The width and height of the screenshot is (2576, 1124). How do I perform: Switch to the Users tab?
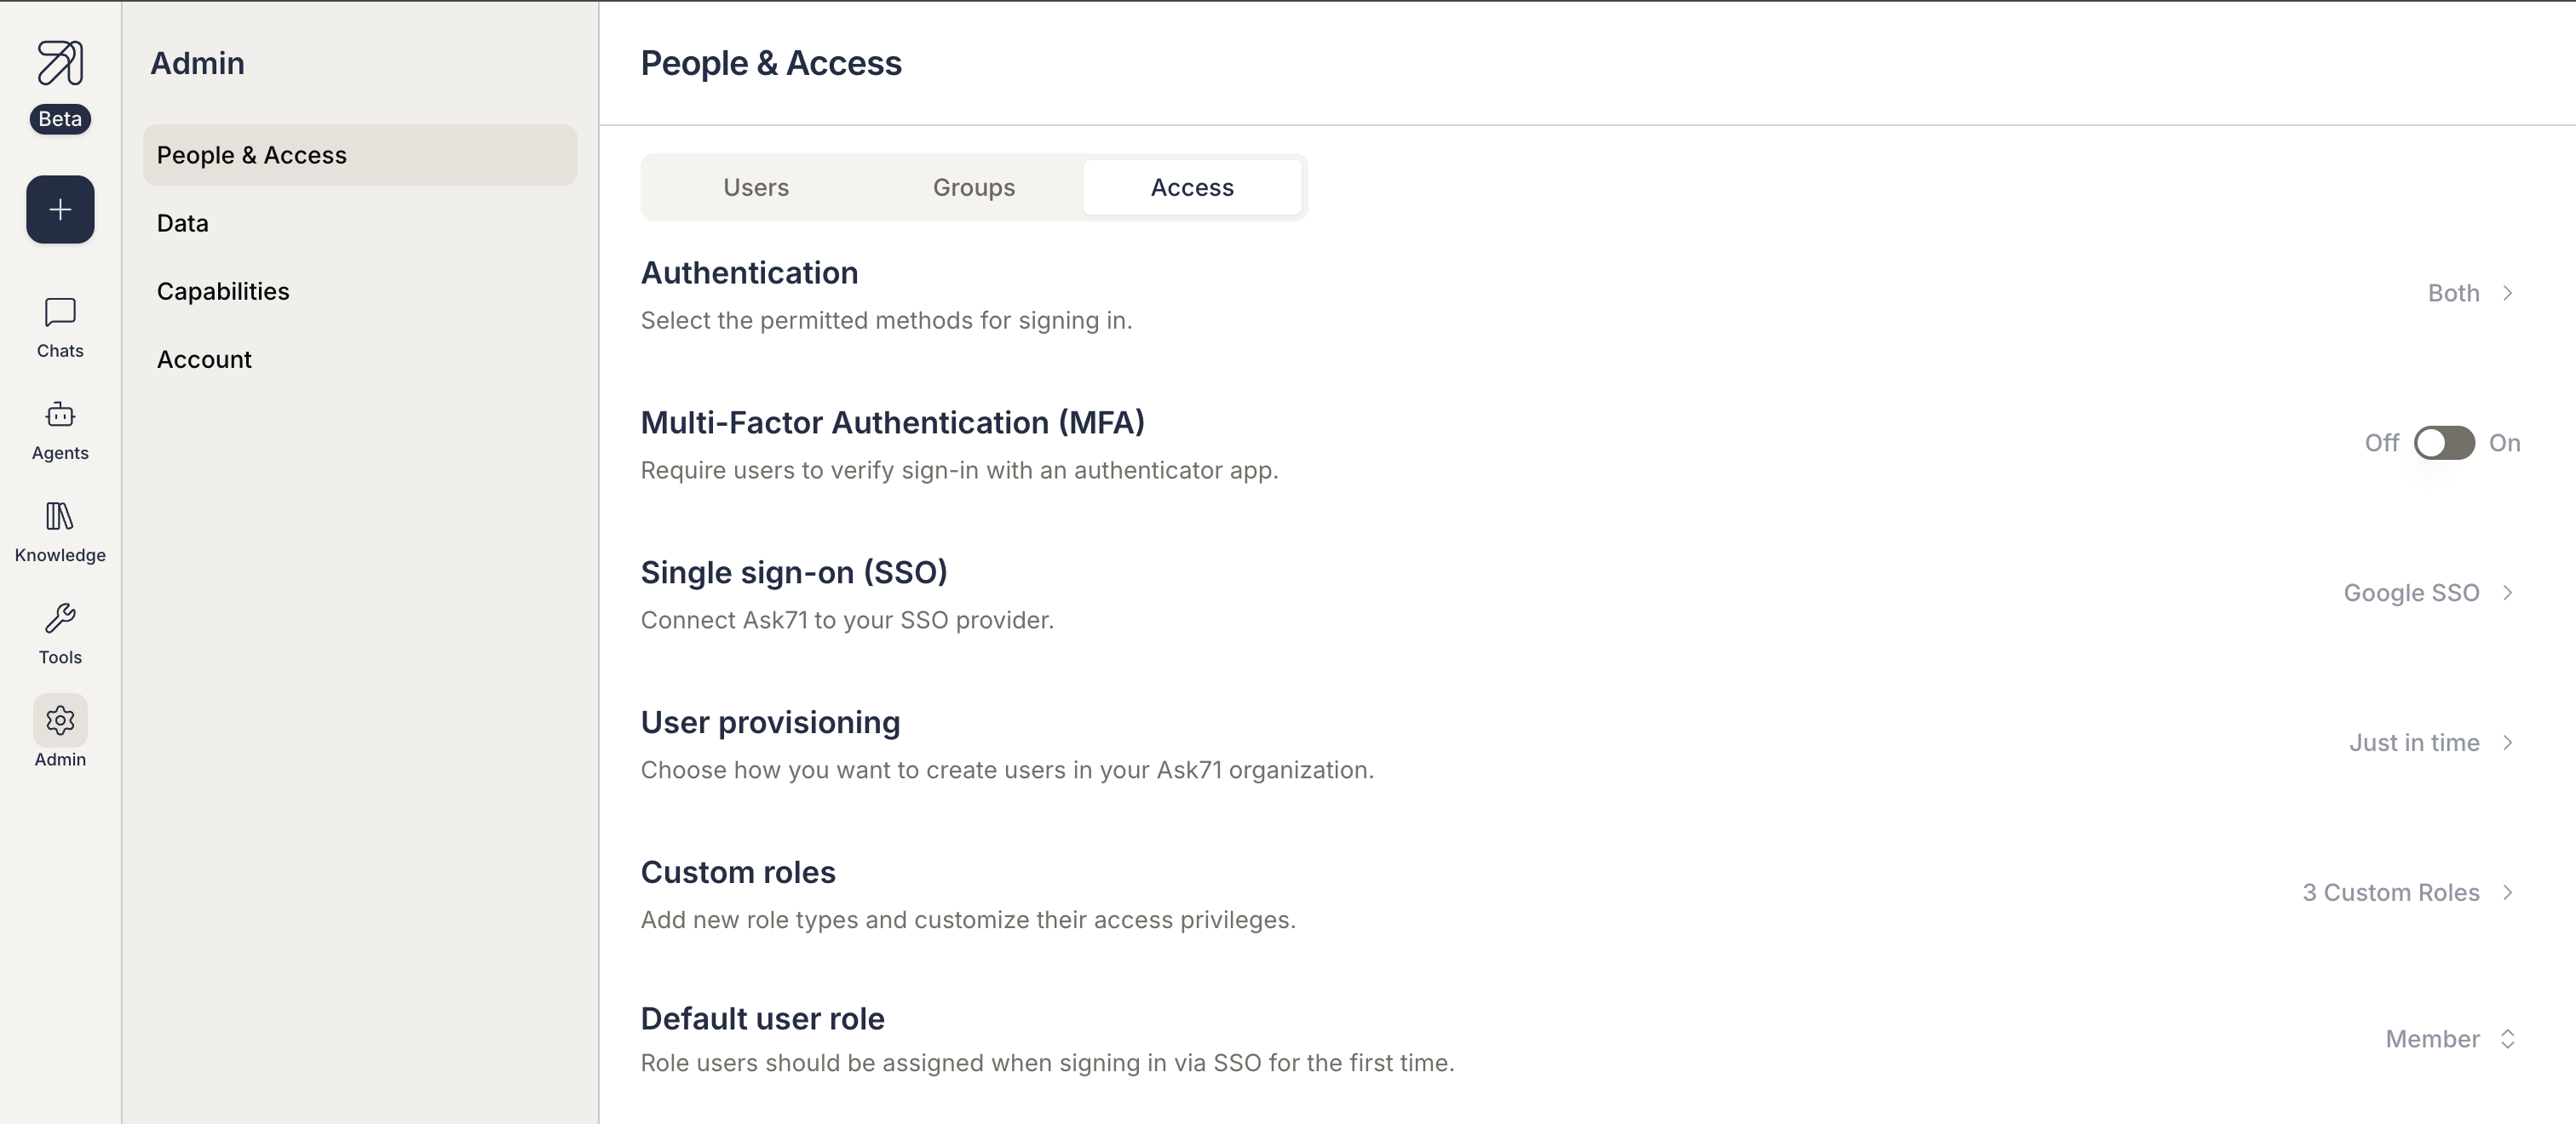756,187
